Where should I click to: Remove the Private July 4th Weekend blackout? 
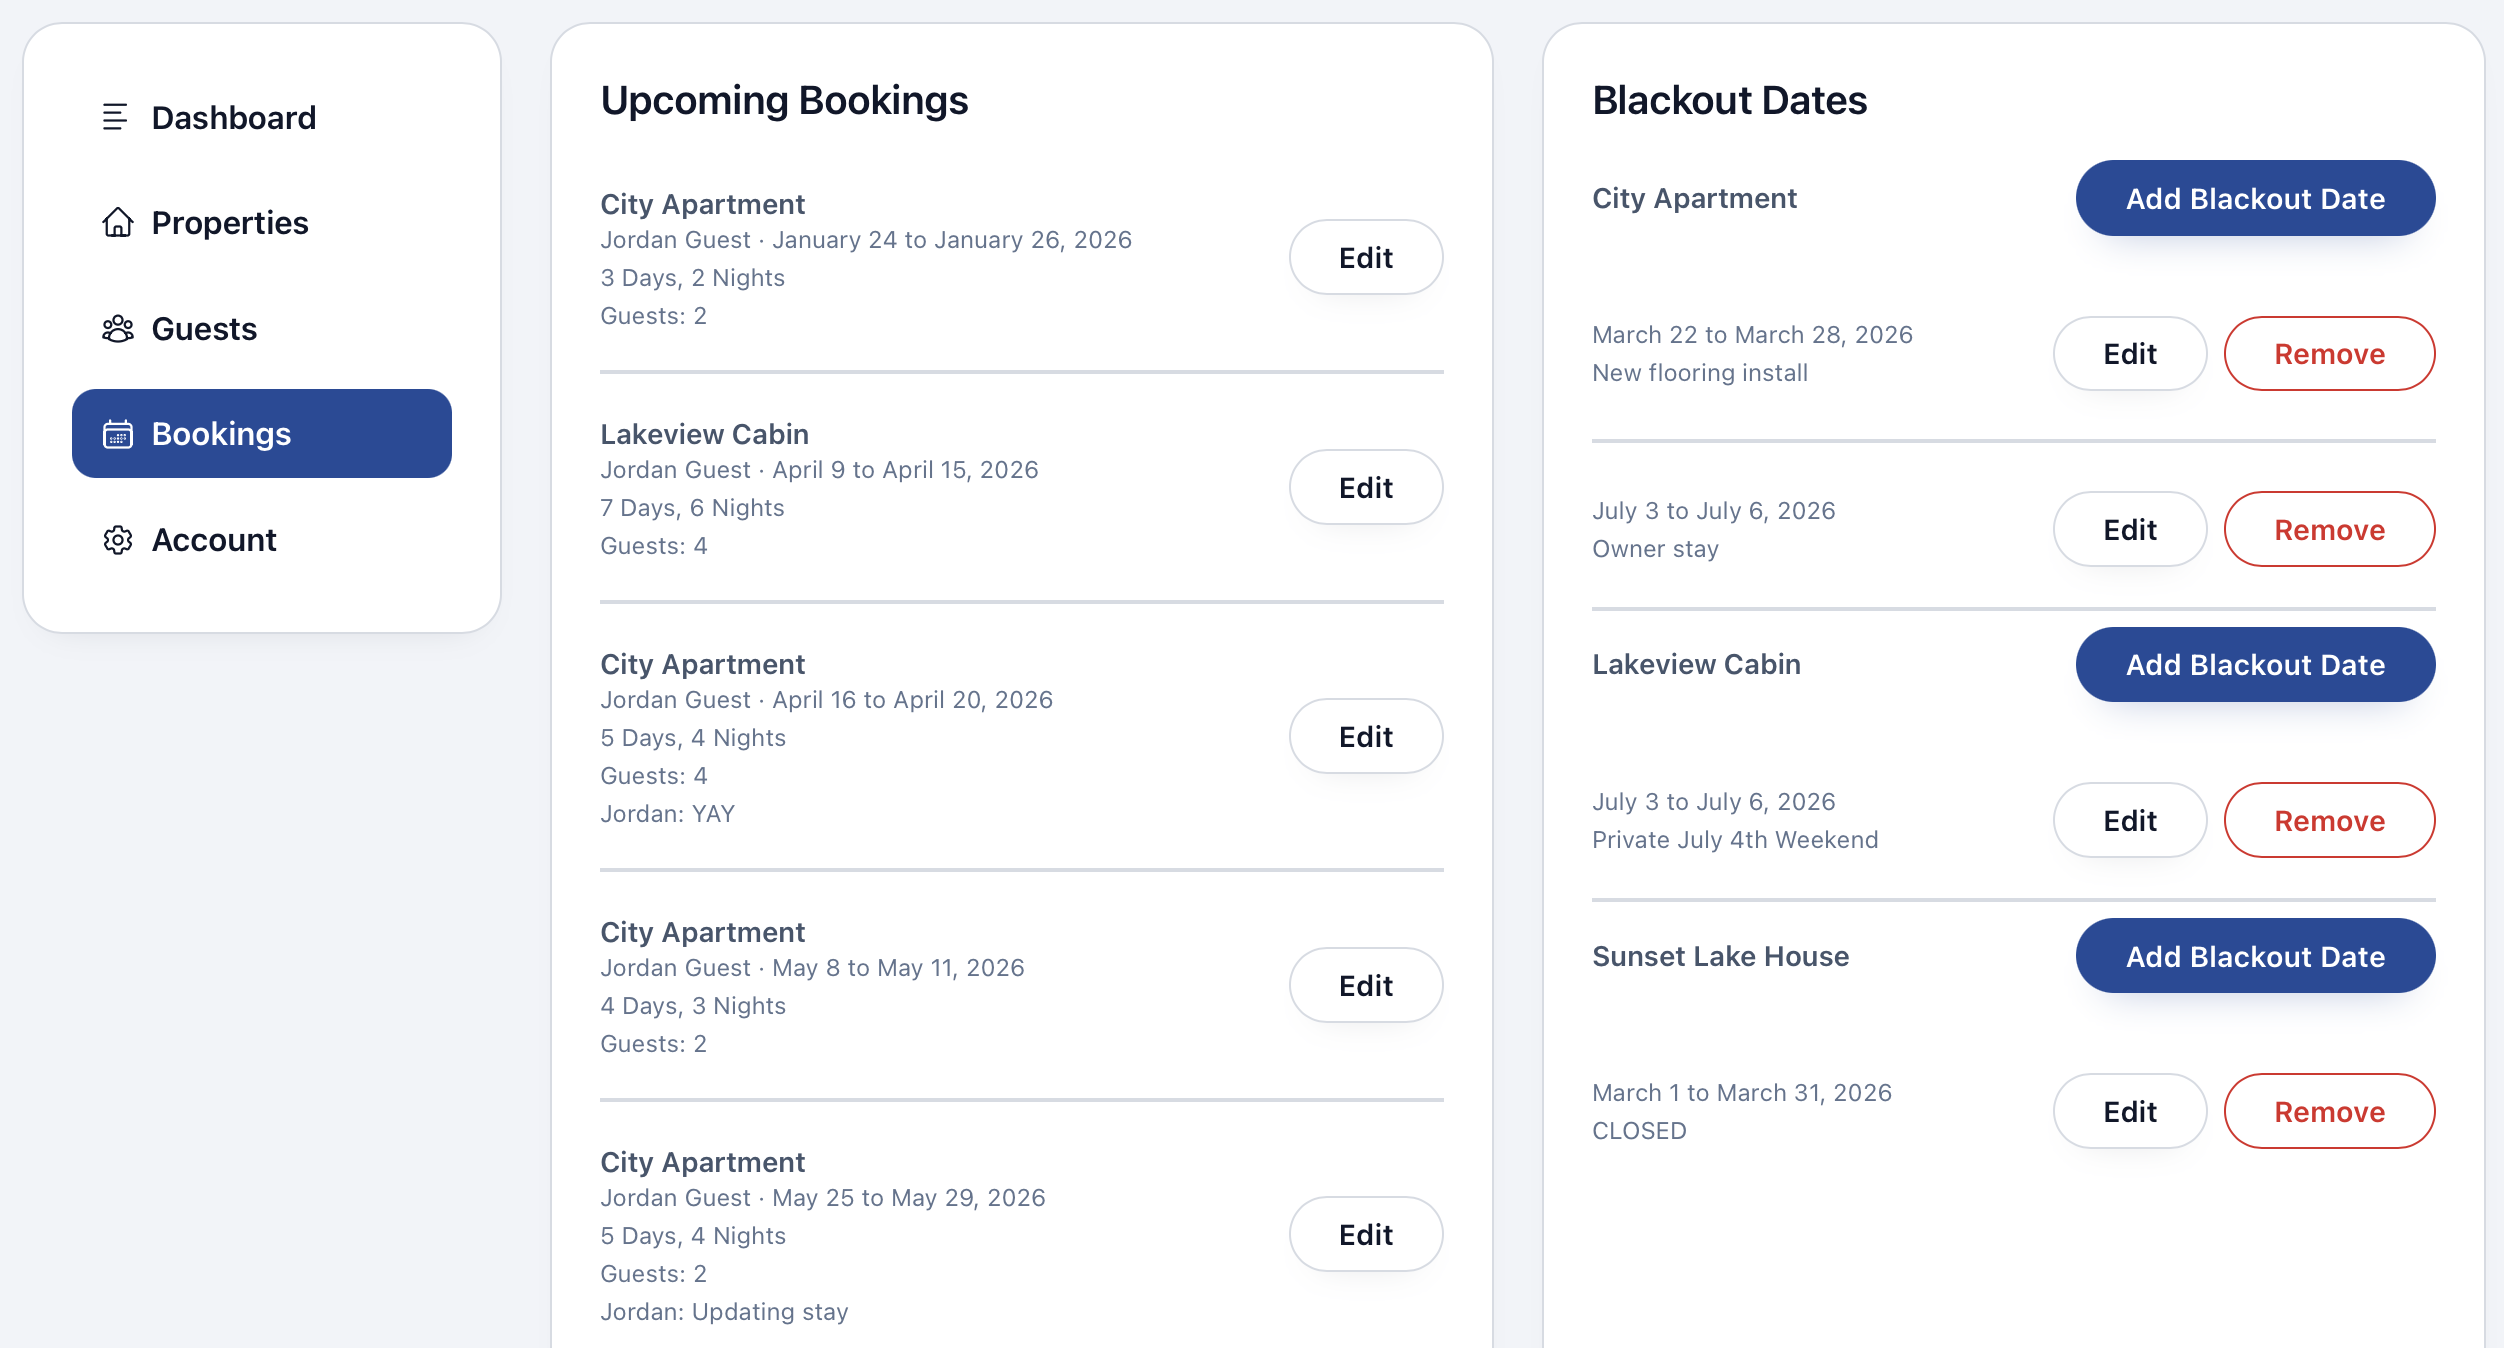[x=2329, y=821]
